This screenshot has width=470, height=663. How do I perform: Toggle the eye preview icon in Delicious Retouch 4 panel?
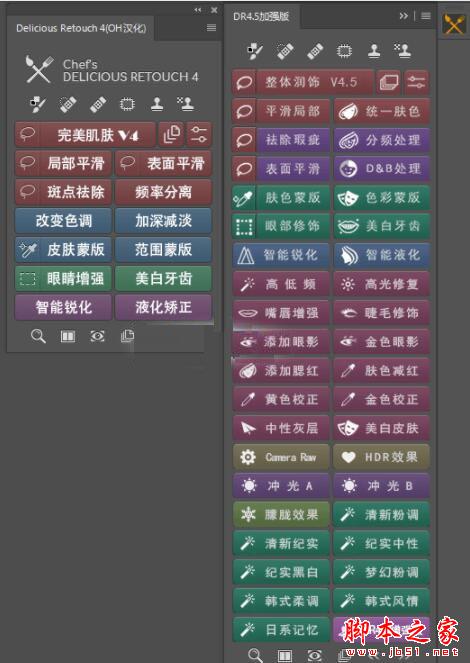[98, 336]
